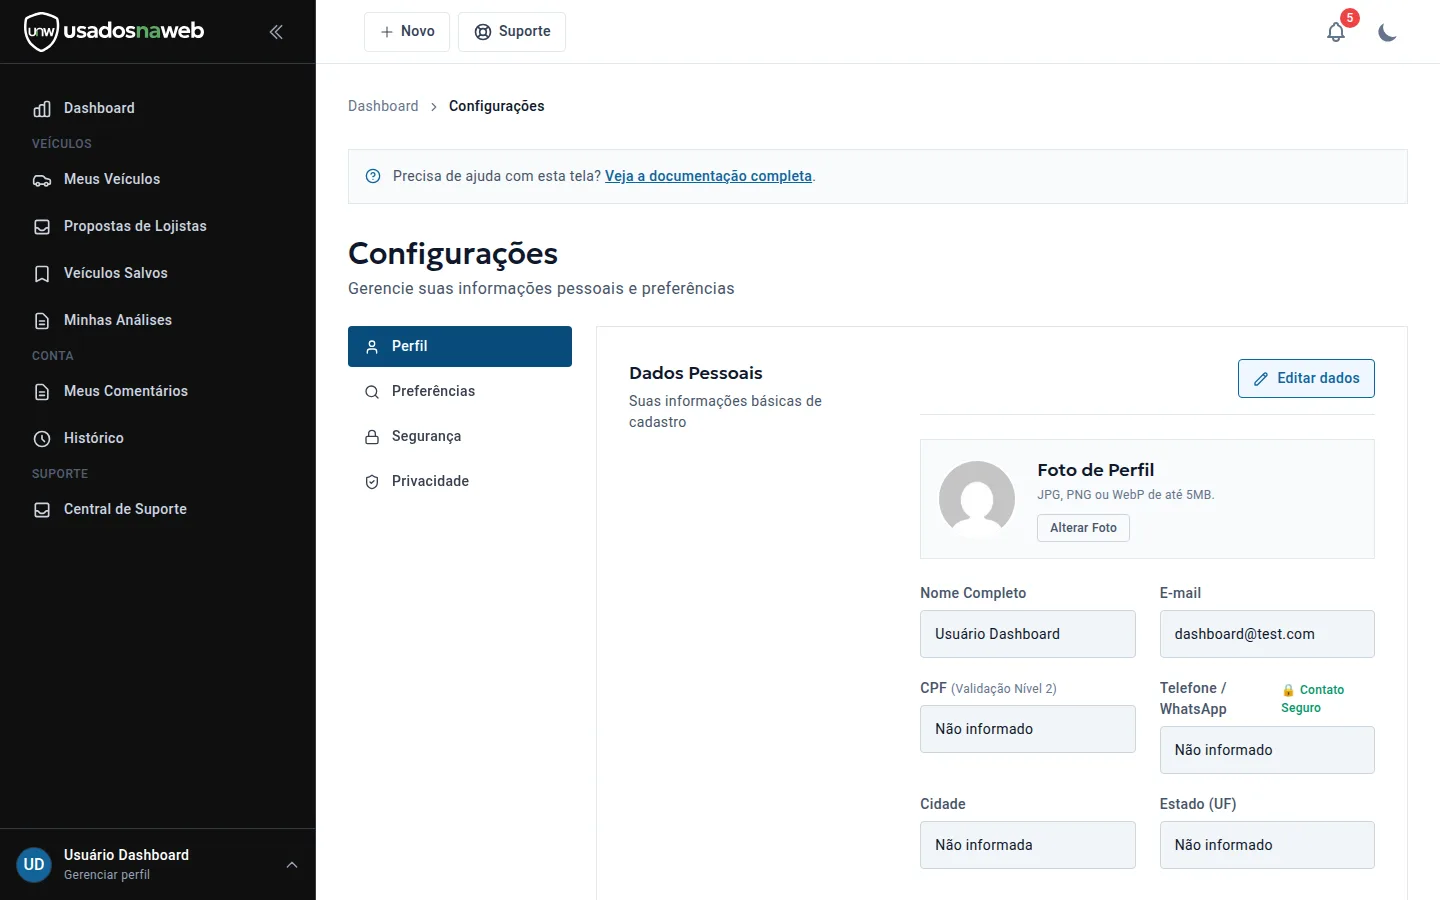Viewport: 1440px width, 900px height.
Task: Click the Cidade field
Action: (1028, 845)
